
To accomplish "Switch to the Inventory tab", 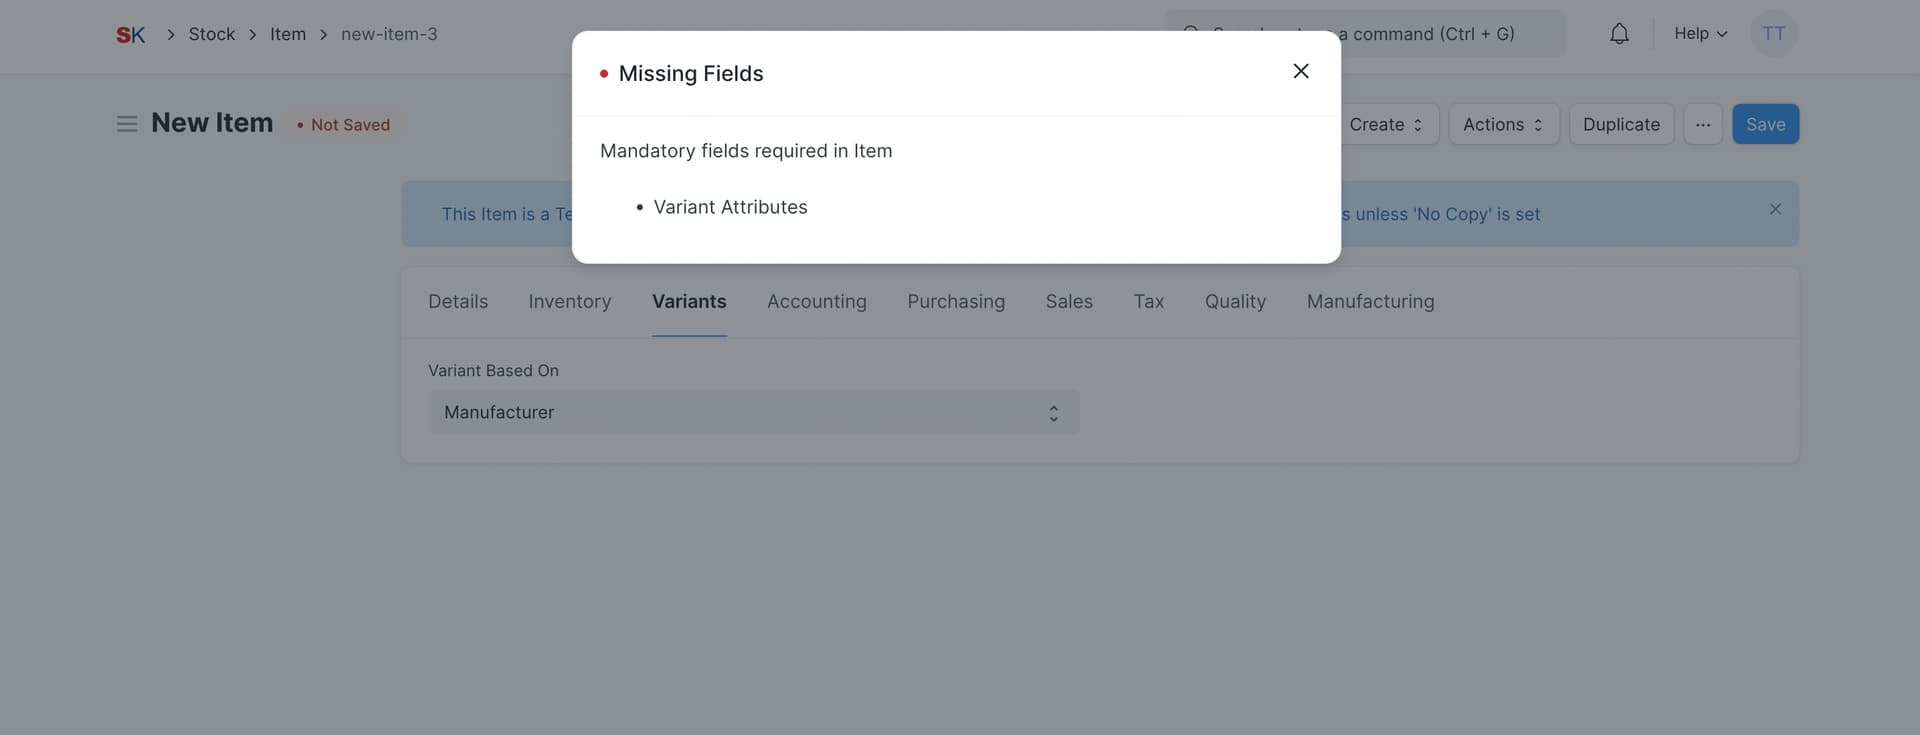I will click(569, 301).
